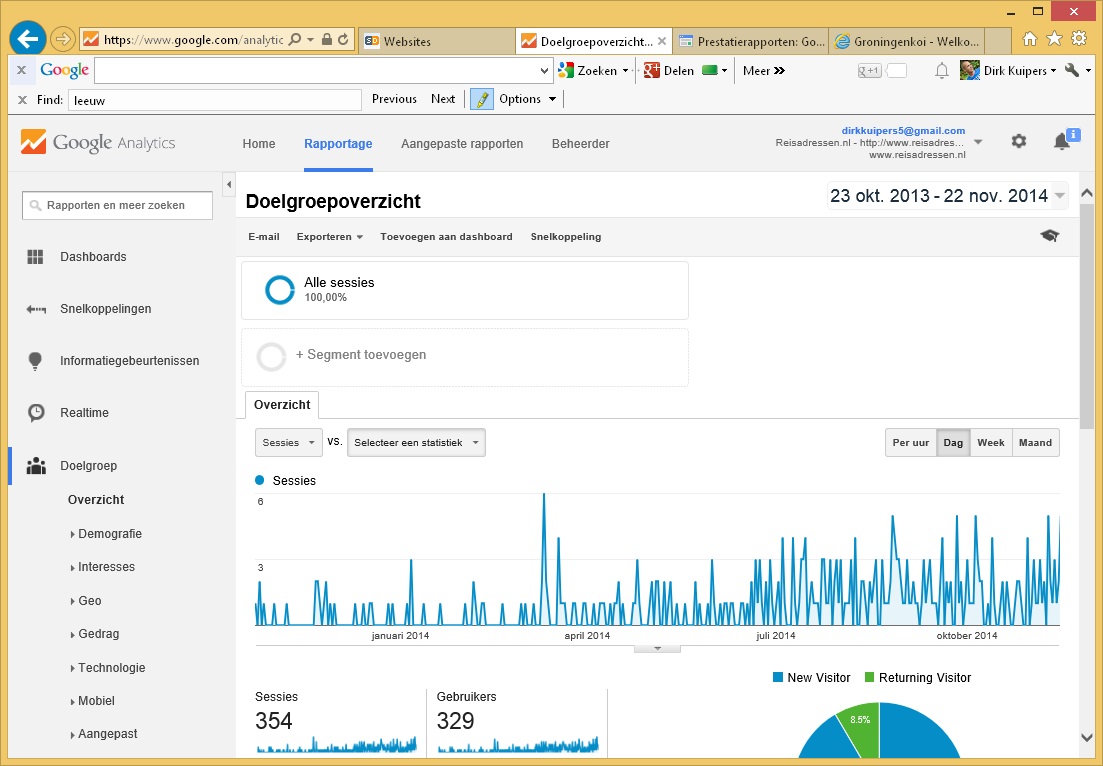
Task: Go to Home nav tab
Action: (x=259, y=143)
